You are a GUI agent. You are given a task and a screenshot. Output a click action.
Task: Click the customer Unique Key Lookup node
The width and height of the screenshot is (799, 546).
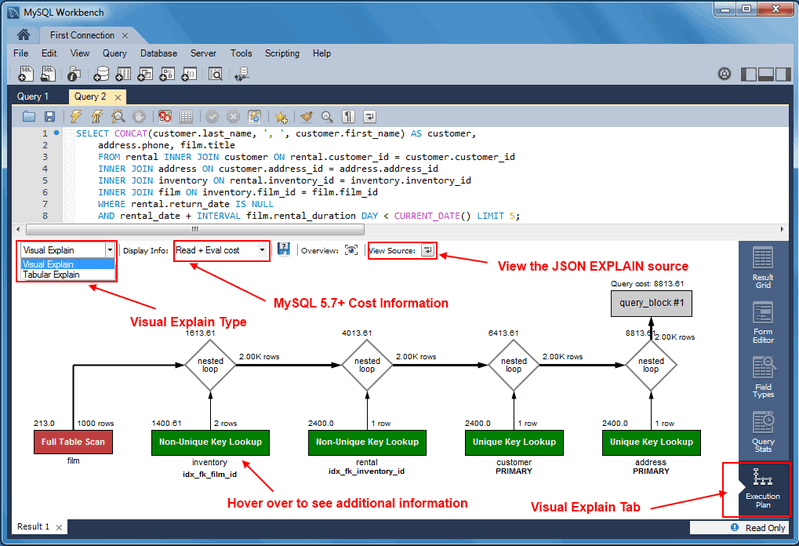[514, 443]
